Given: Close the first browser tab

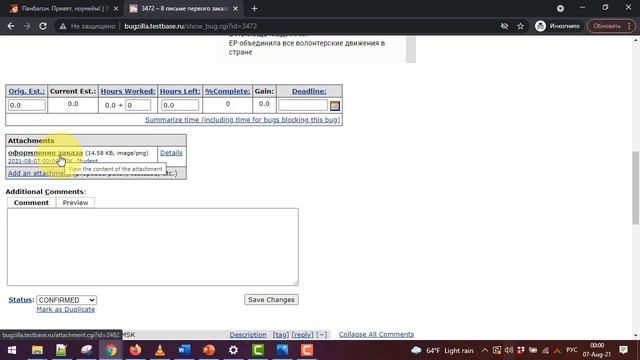Looking at the screenshot, I should 116,9.
